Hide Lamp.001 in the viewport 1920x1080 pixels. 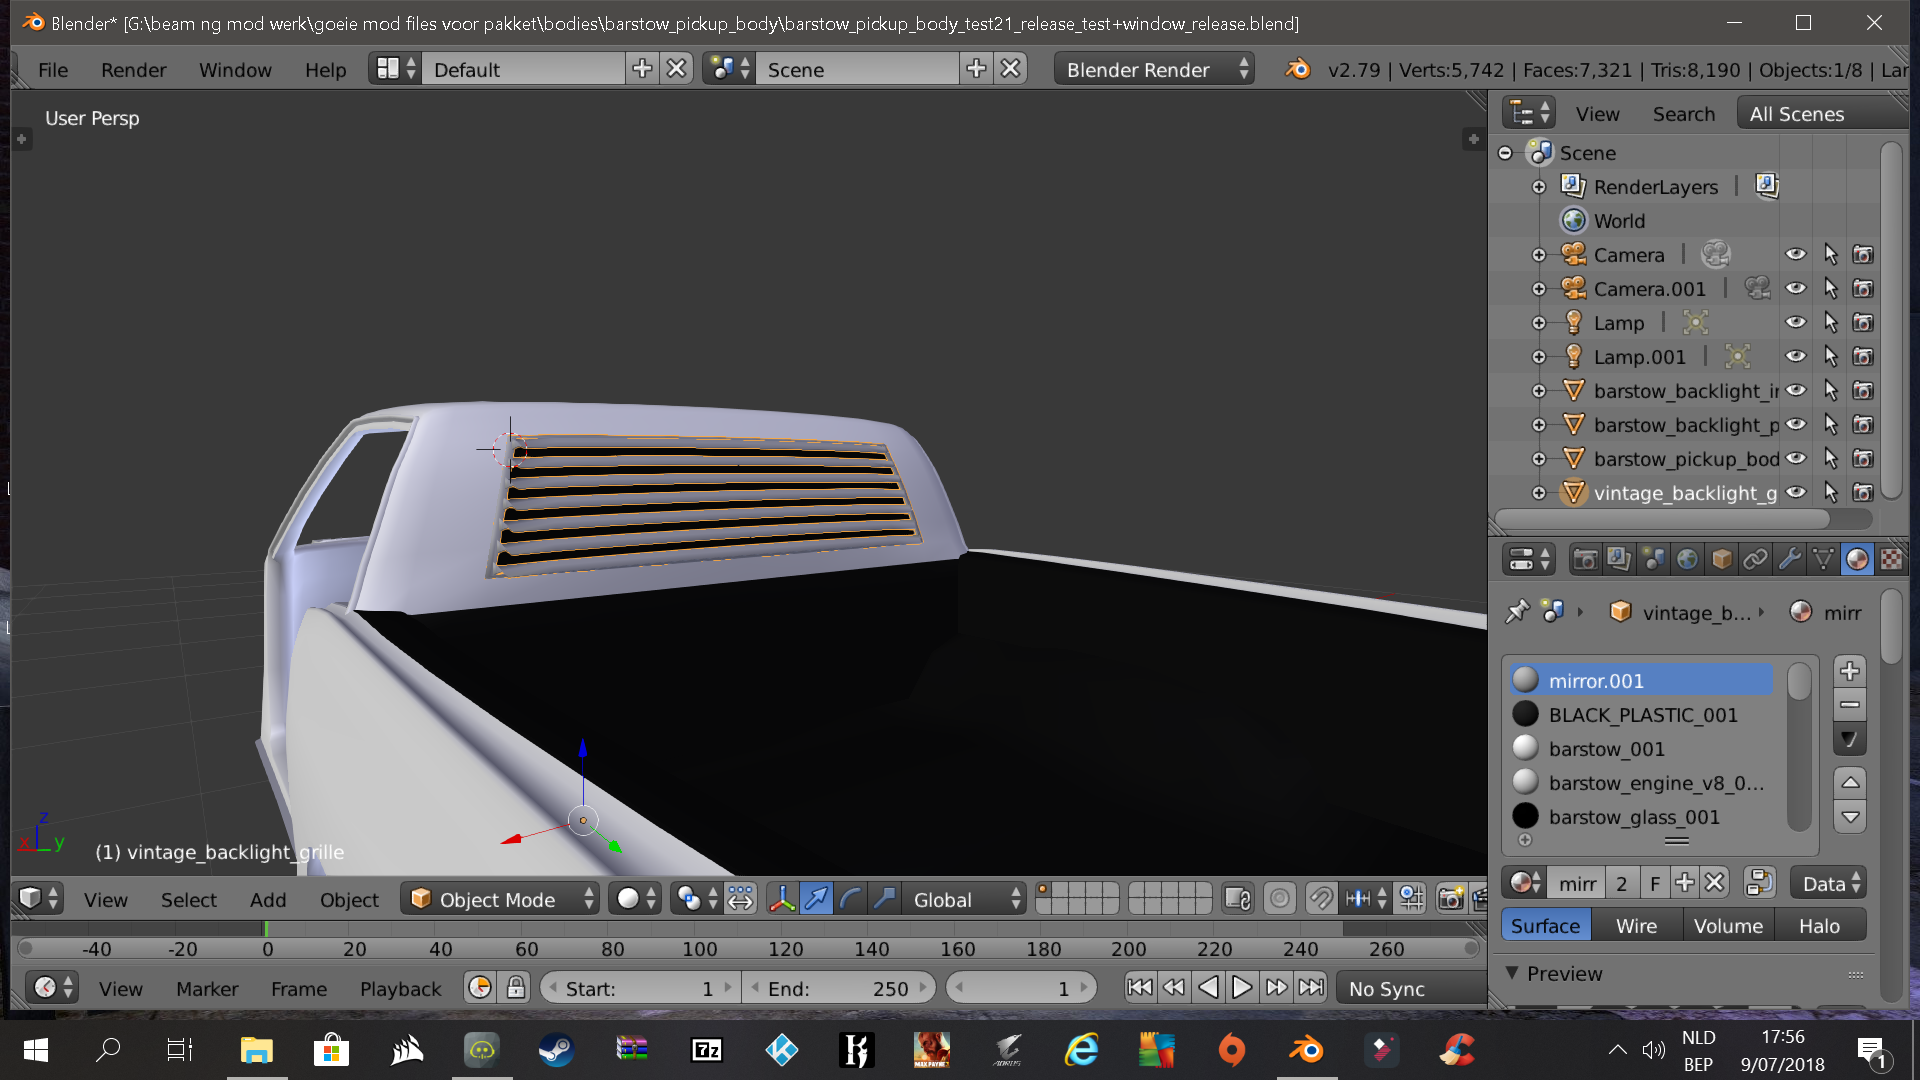pyautogui.click(x=1796, y=357)
